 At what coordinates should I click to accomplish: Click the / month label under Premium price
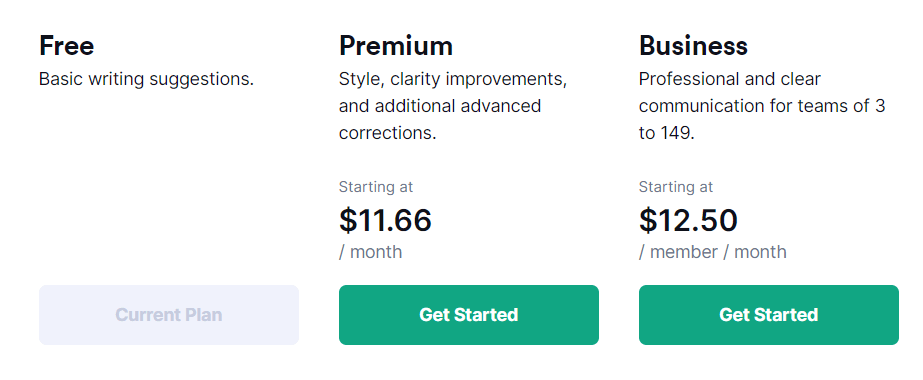371,252
